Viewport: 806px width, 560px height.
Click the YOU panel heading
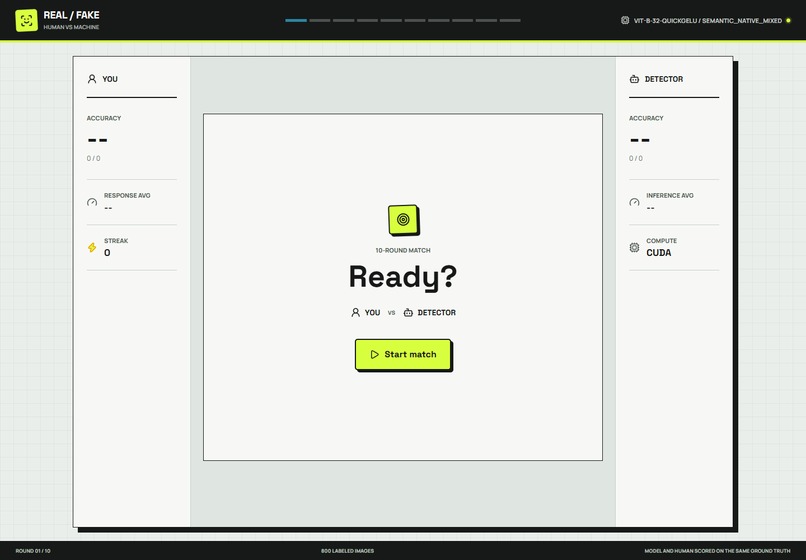[110, 79]
